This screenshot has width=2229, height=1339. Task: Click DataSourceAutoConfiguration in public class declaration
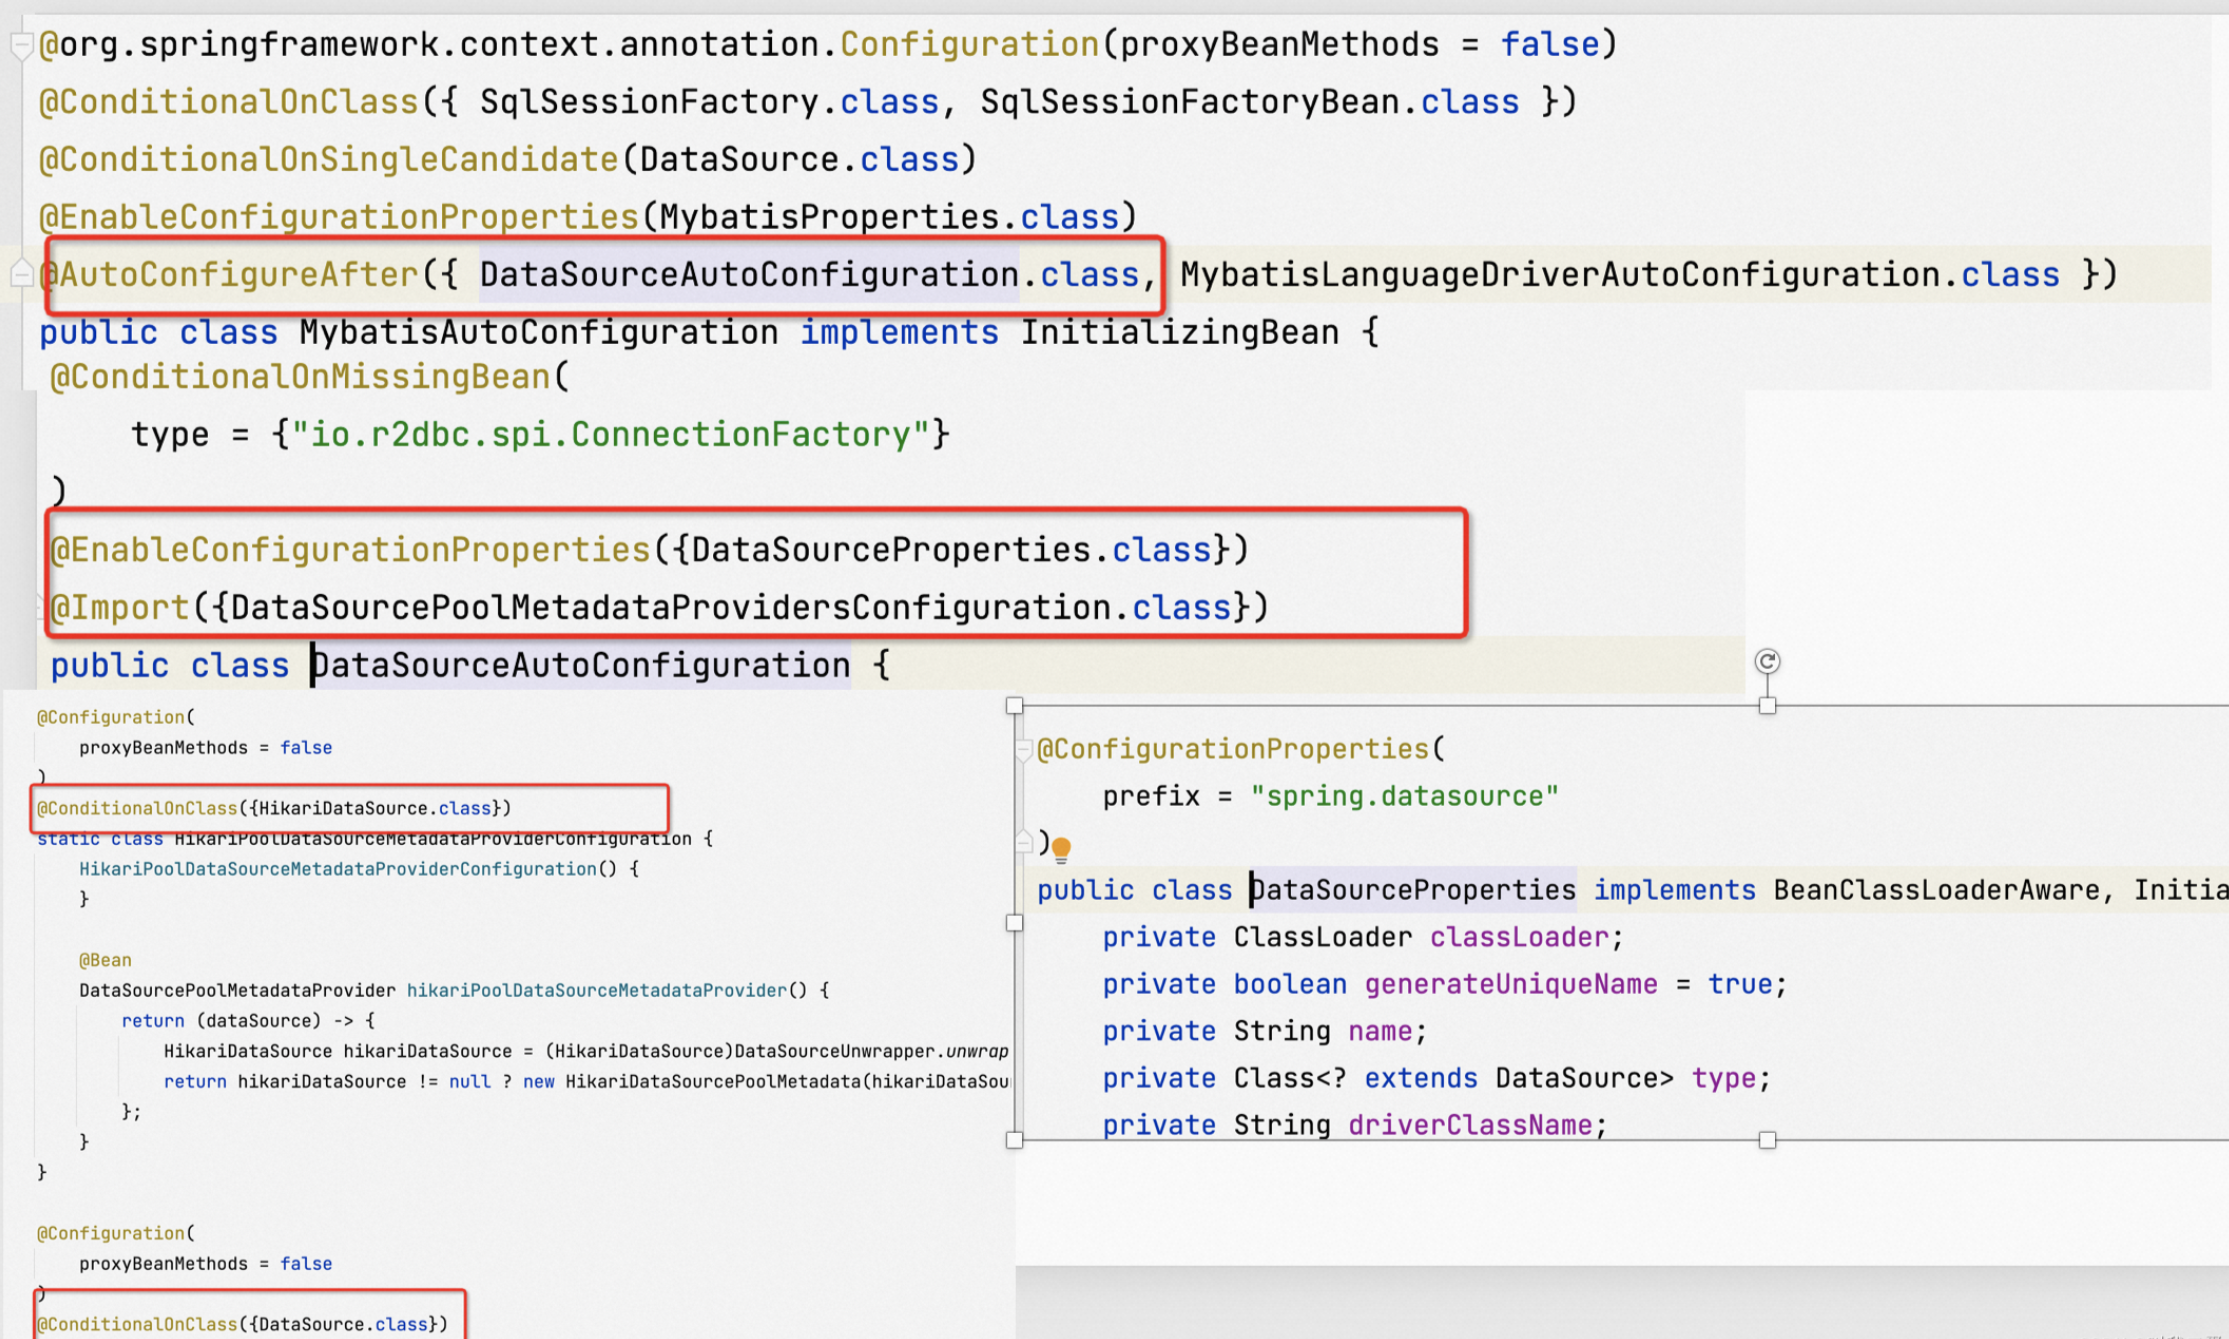tap(580, 665)
